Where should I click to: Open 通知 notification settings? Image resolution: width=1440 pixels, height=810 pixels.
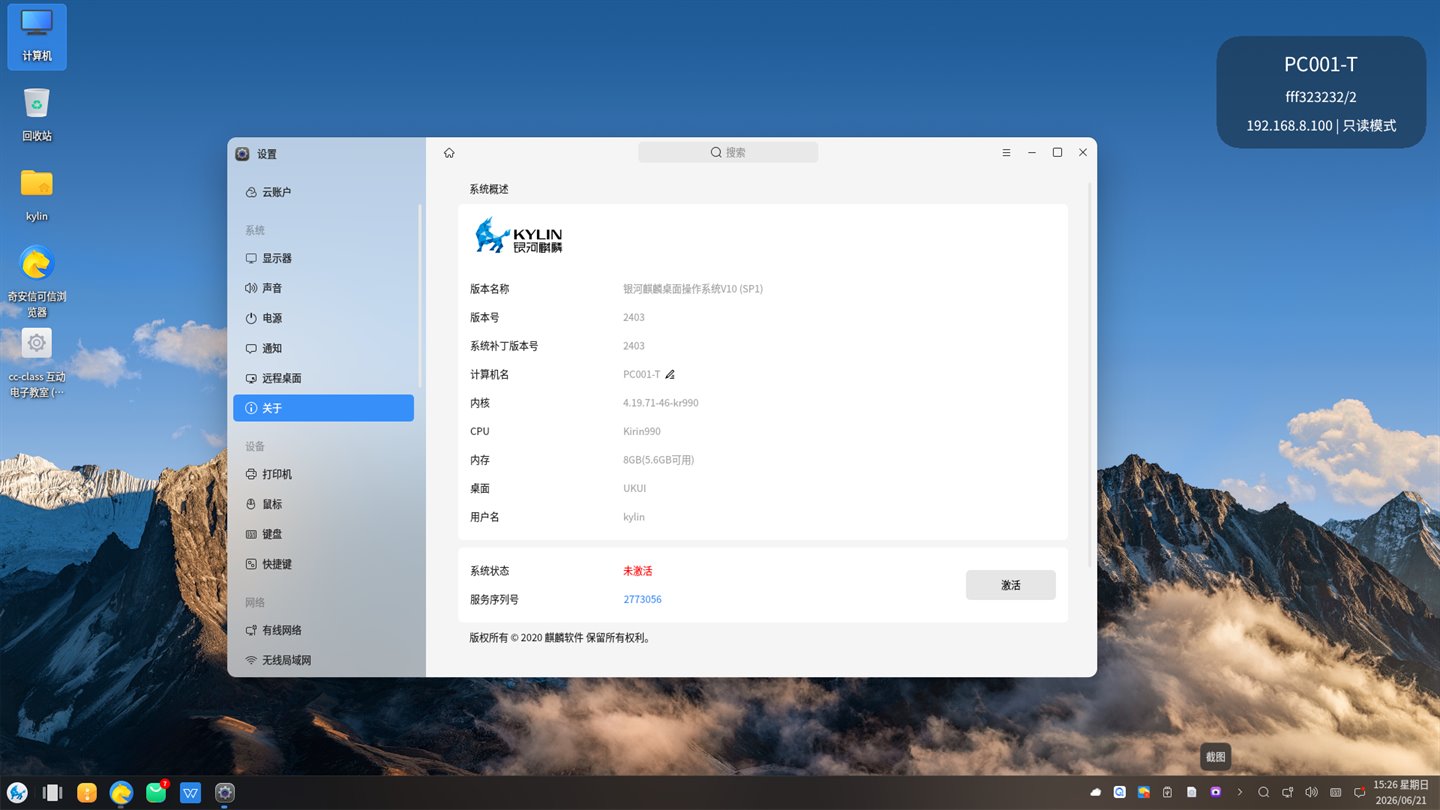click(323, 348)
